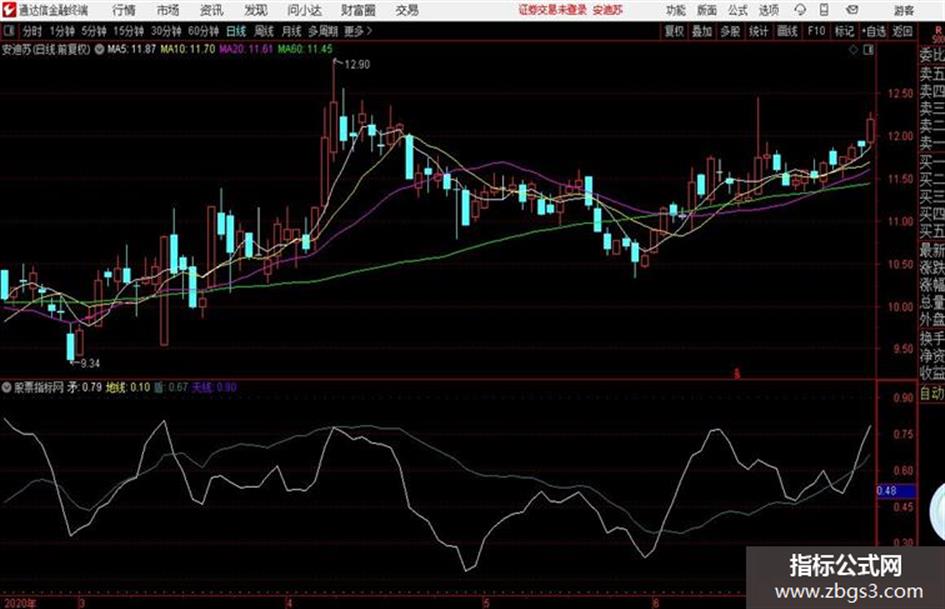Click the 游客 guest account label
The width and height of the screenshot is (945, 609).
click(x=904, y=10)
